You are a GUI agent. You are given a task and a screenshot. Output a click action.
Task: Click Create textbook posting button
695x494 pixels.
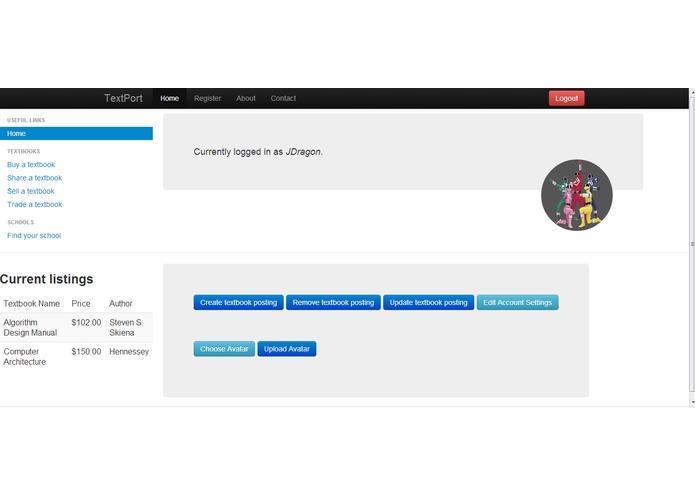click(238, 302)
